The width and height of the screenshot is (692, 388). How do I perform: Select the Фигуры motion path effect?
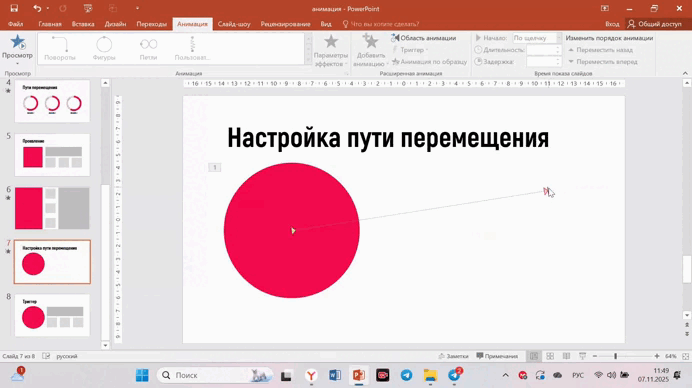104,49
